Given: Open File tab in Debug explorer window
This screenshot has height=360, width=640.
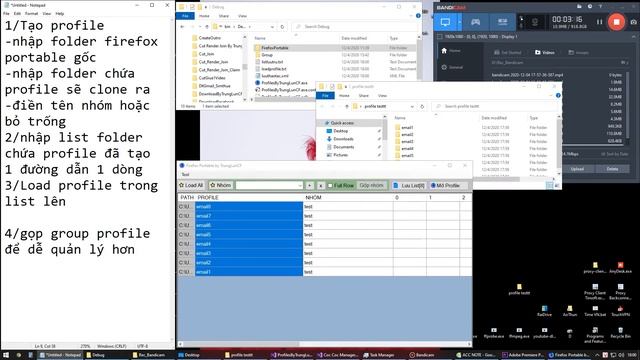Looking at the screenshot, I should tap(185, 16).
